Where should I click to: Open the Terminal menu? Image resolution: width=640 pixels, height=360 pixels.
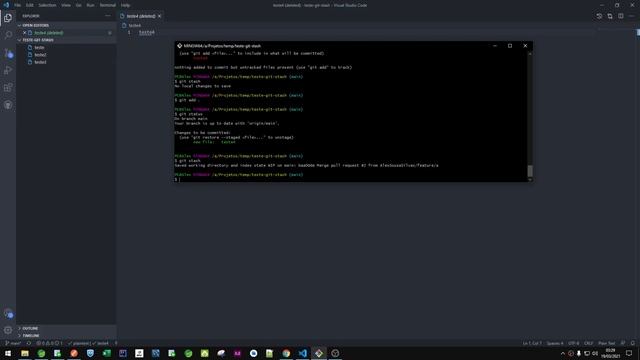coord(108,5)
